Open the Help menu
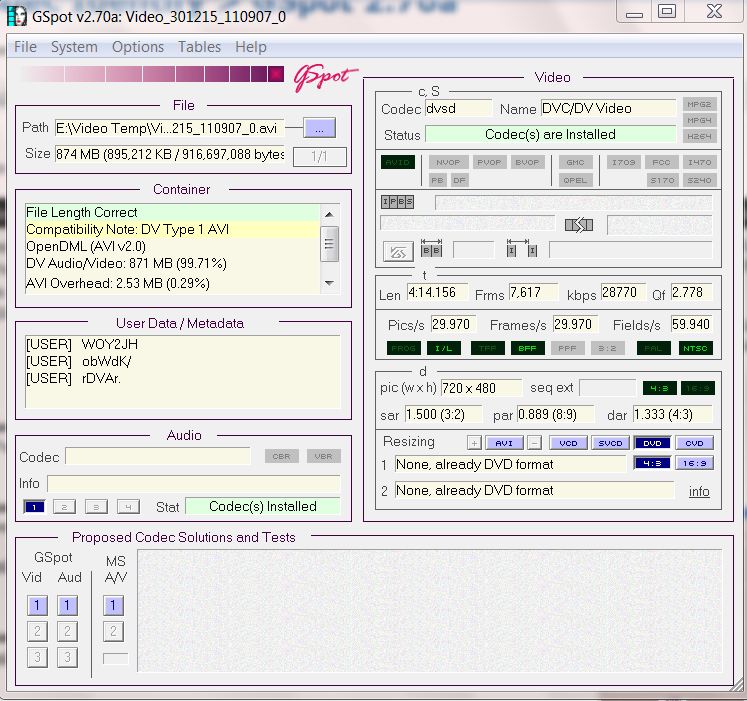The width and height of the screenshot is (747, 701). [251, 47]
